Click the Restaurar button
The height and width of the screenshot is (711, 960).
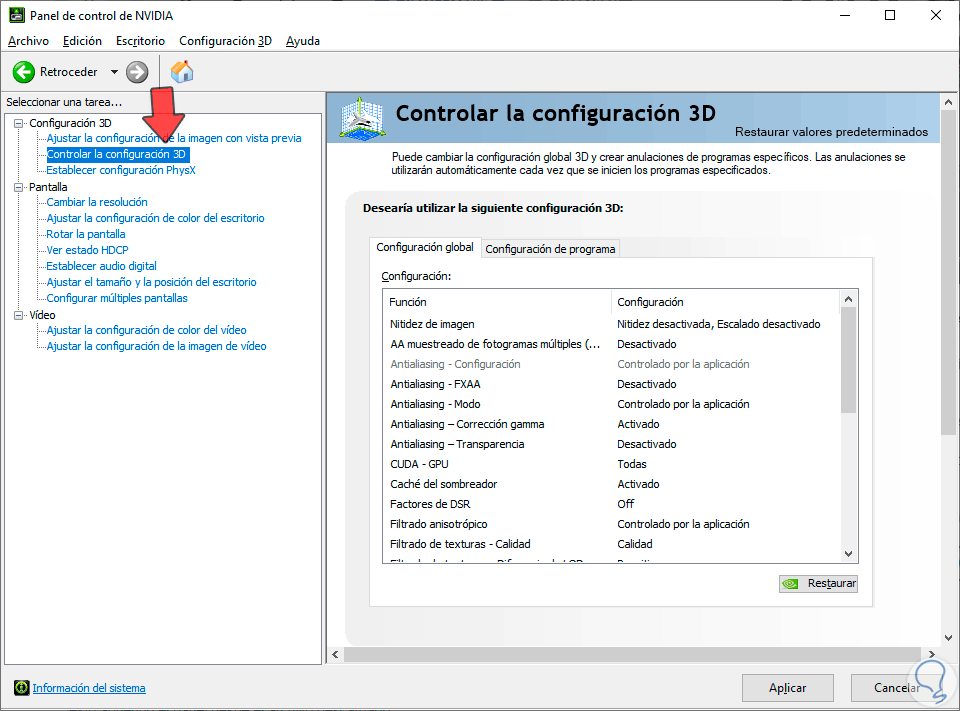click(818, 584)
